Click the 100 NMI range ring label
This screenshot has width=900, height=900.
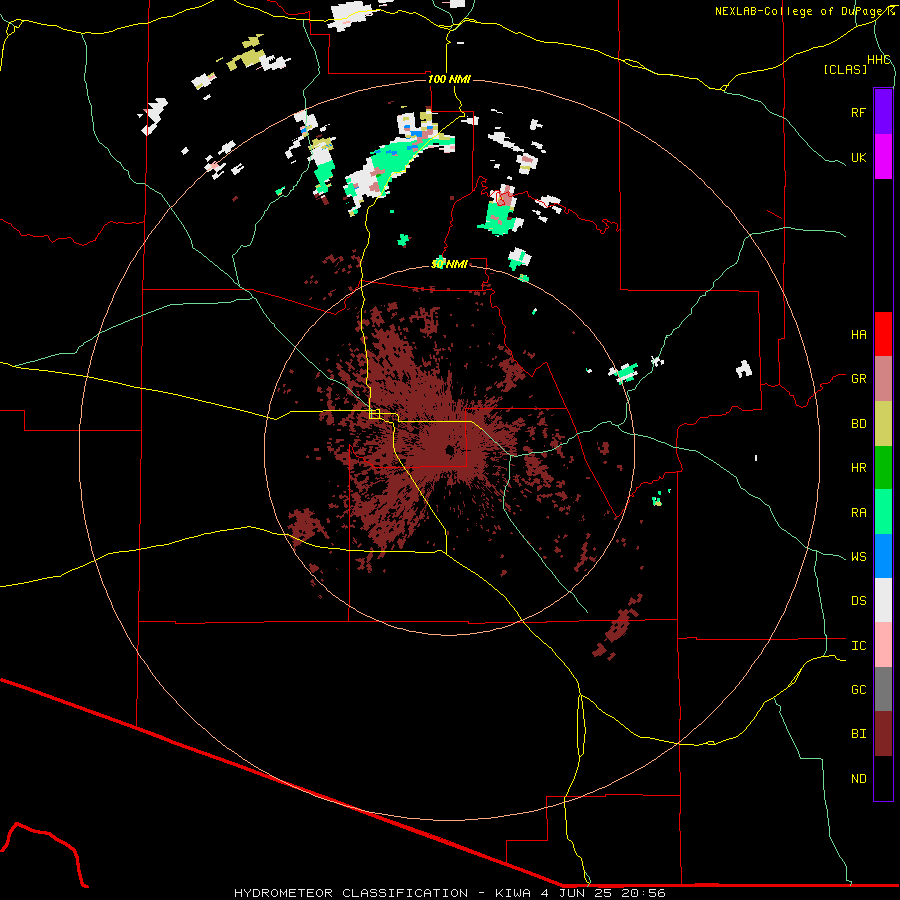(449, 79)
